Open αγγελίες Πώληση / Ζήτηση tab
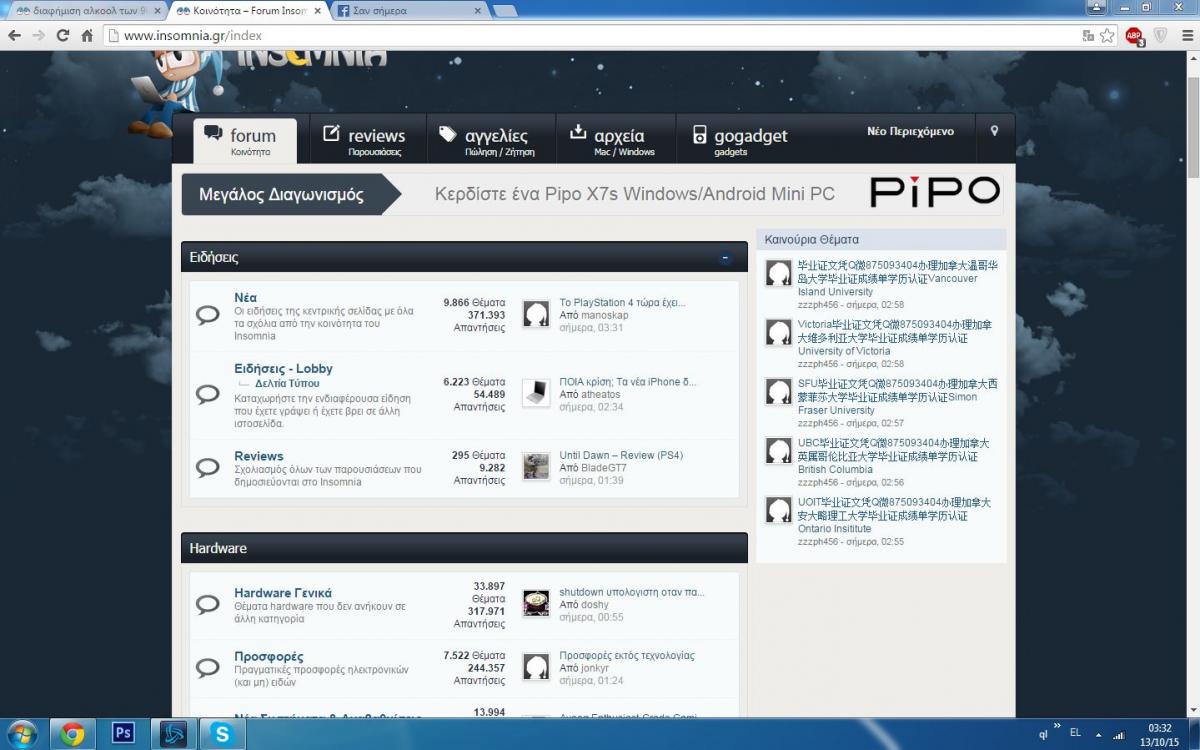This screenshot has height=750, width=1200. pos(490,141)
